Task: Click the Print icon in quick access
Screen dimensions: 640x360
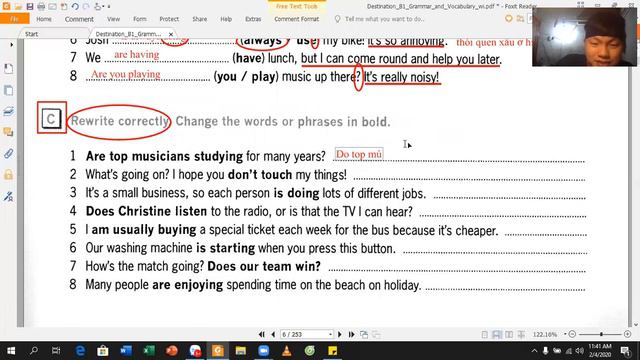Action: coord(41,7)
